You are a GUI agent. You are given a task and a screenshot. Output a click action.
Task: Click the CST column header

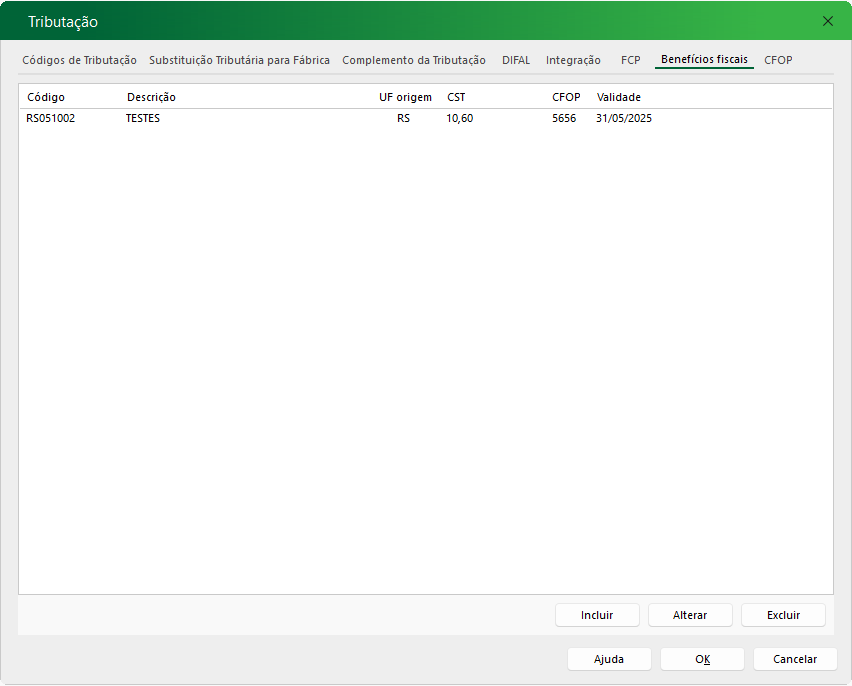tap(456, 97)
